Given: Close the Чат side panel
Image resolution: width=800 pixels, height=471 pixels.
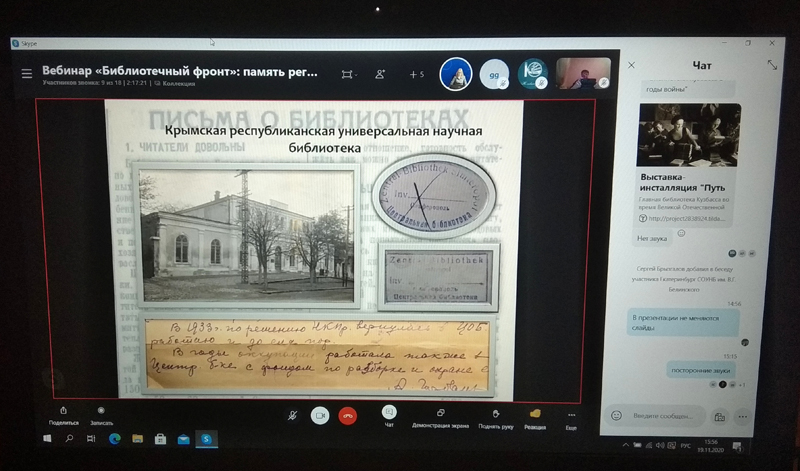Looking at the screenshot, I should pos(631,65).
